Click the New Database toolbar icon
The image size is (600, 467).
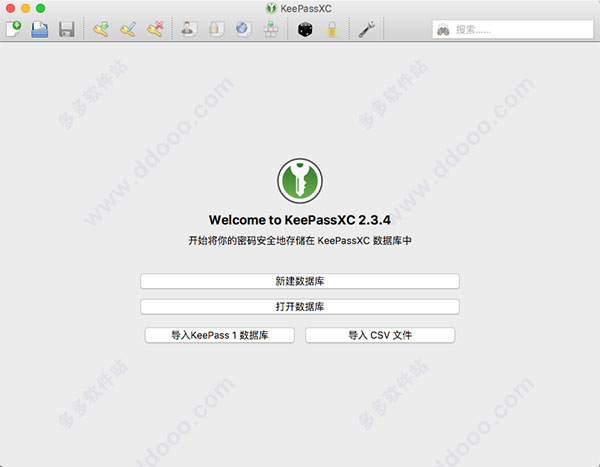pos(13,29)
